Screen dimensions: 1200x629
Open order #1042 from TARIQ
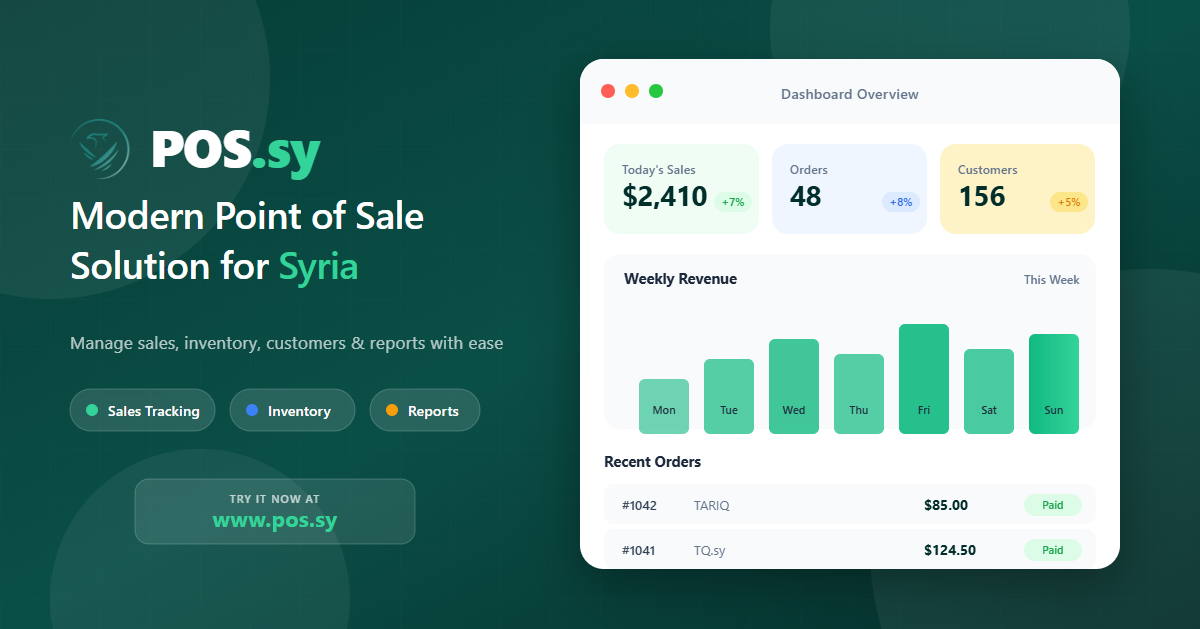850,505
